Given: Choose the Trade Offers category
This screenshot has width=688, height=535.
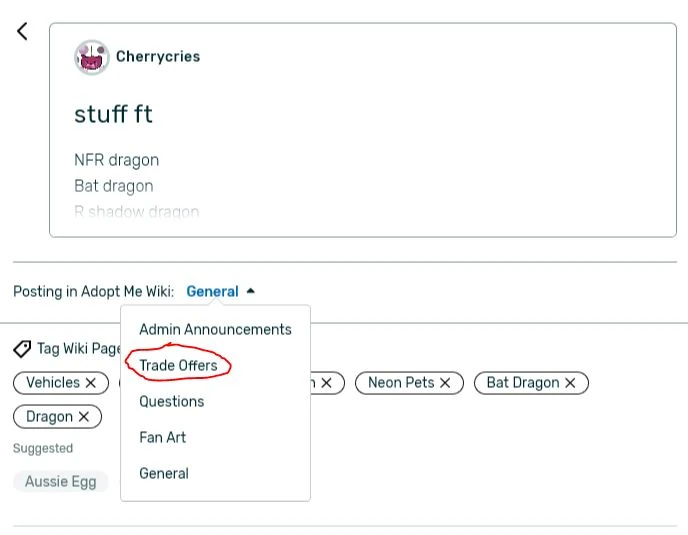Looking at the screenshot, I should click(178, 365).
